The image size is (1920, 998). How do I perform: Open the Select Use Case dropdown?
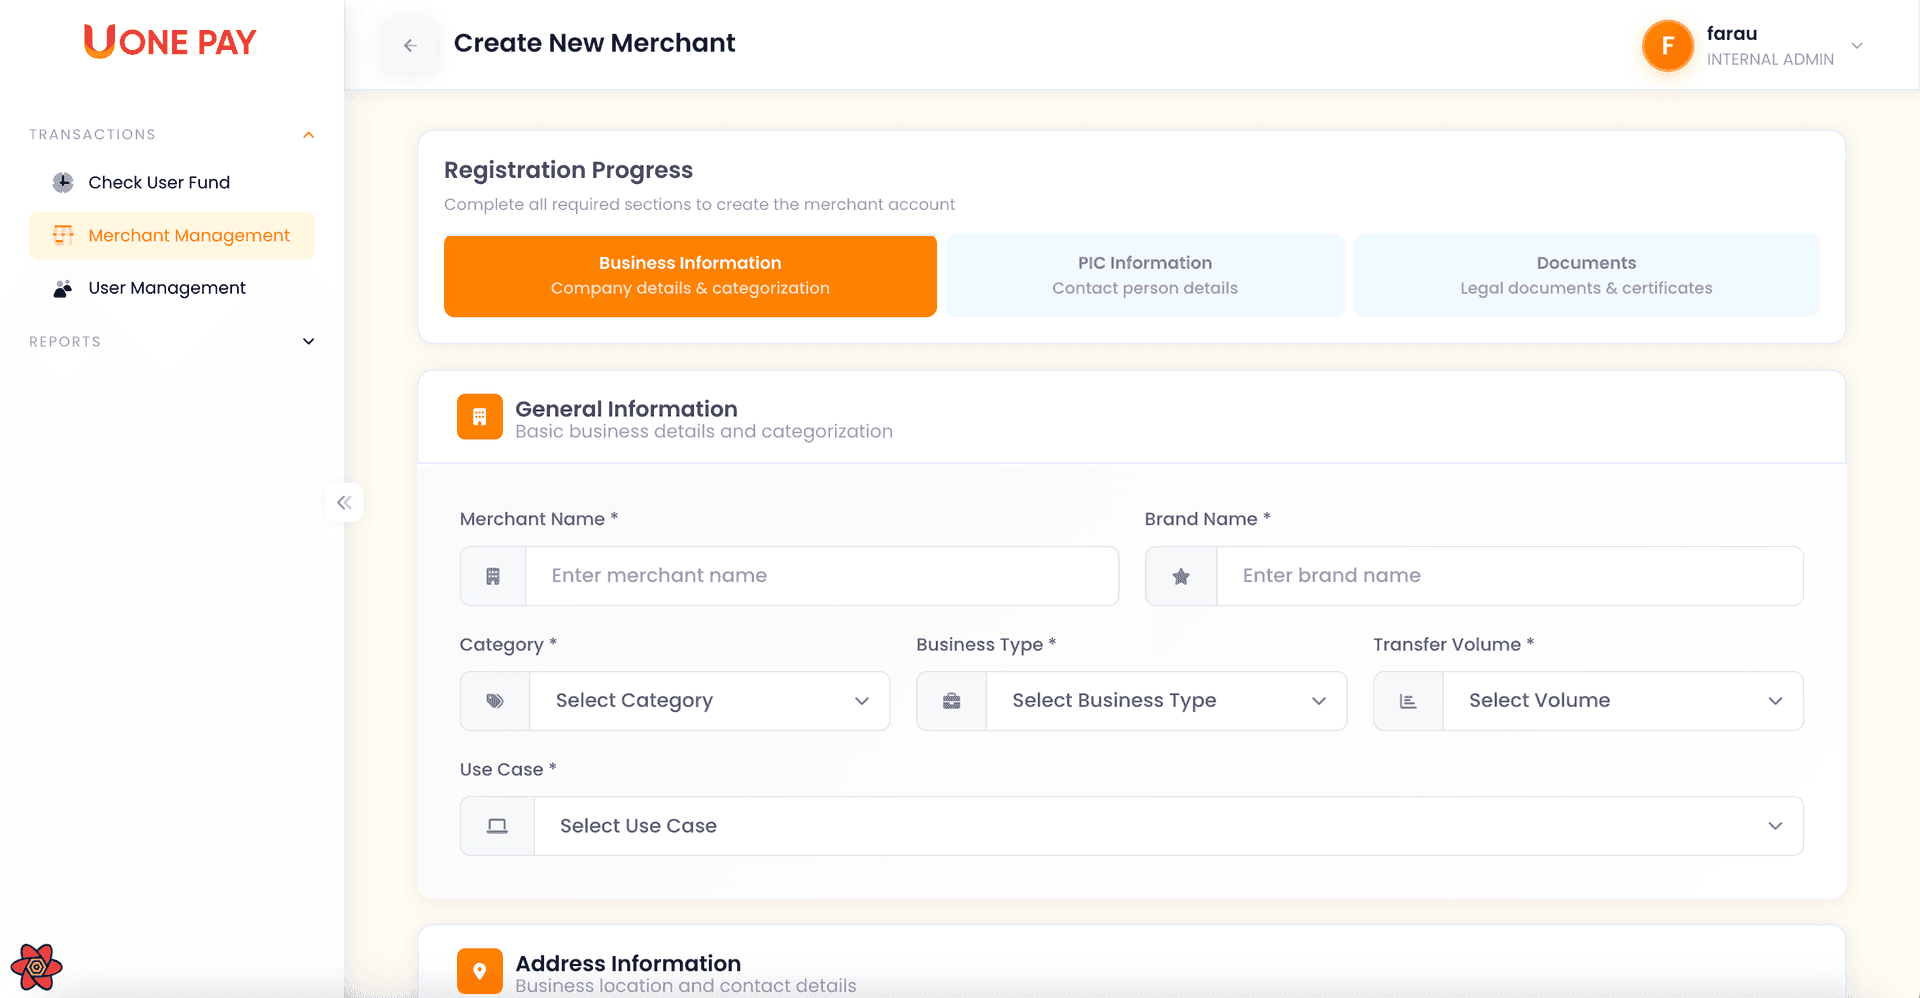[1167, 826]
